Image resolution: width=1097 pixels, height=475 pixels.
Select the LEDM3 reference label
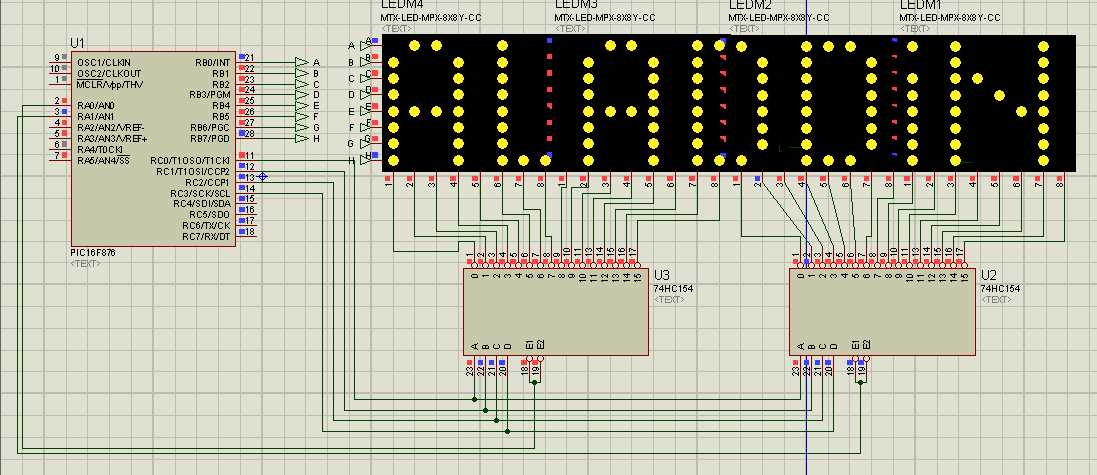576,4
